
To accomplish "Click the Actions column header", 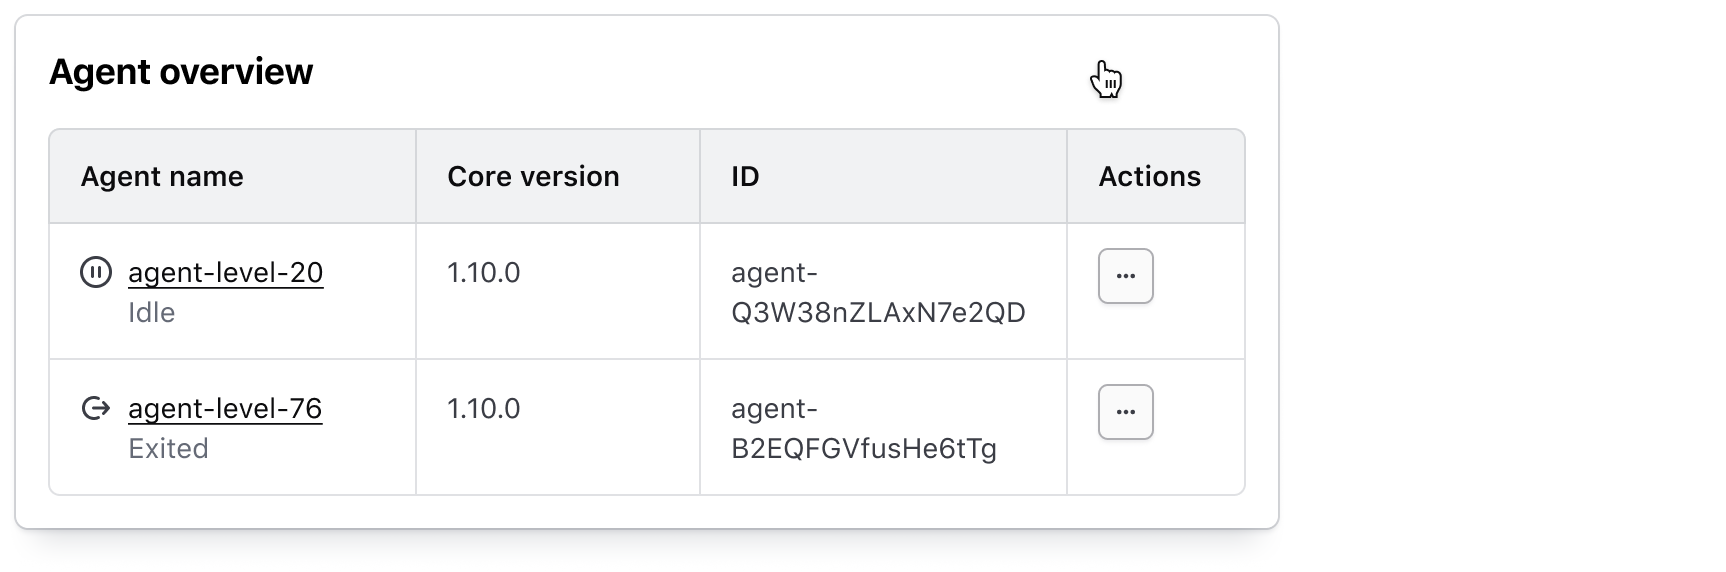I will [x=1149, y=176].
